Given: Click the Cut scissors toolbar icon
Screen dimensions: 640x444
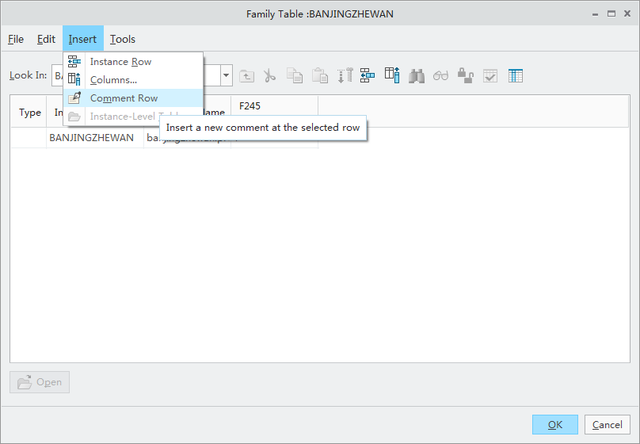Looking at the screenshot, I should pyautogui.click(x=269, y=76).
